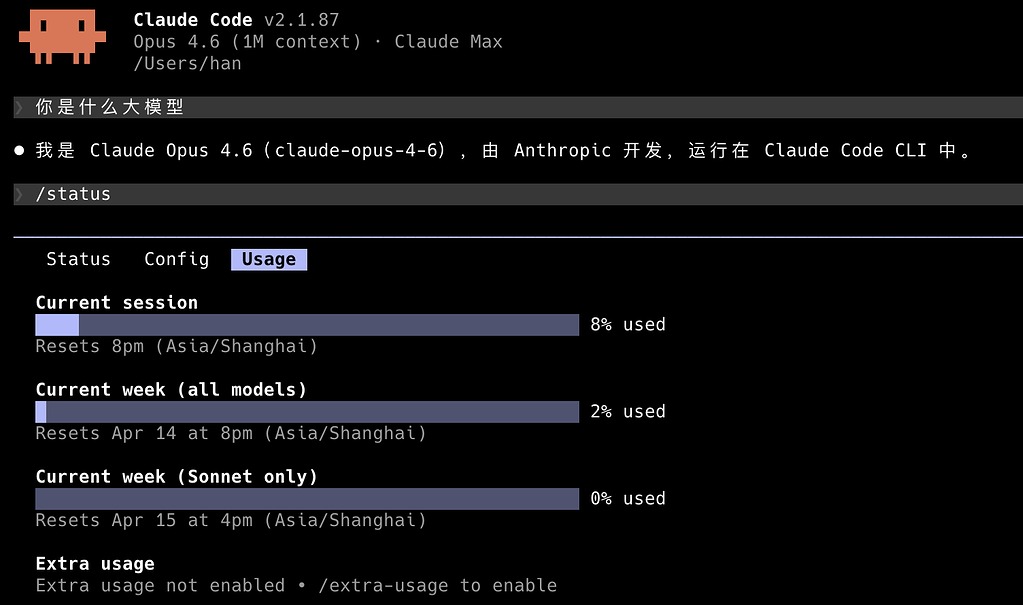Click the 'Claude Max' plan label
The height and width of the screenshot is (605, 1023).
click(x=448, y=42)
